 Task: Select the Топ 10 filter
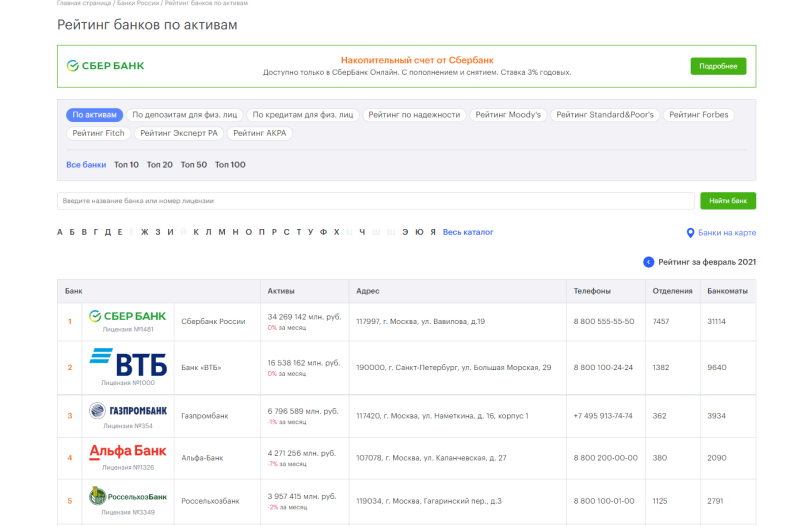pyautogui.click(x=127, y=165)
